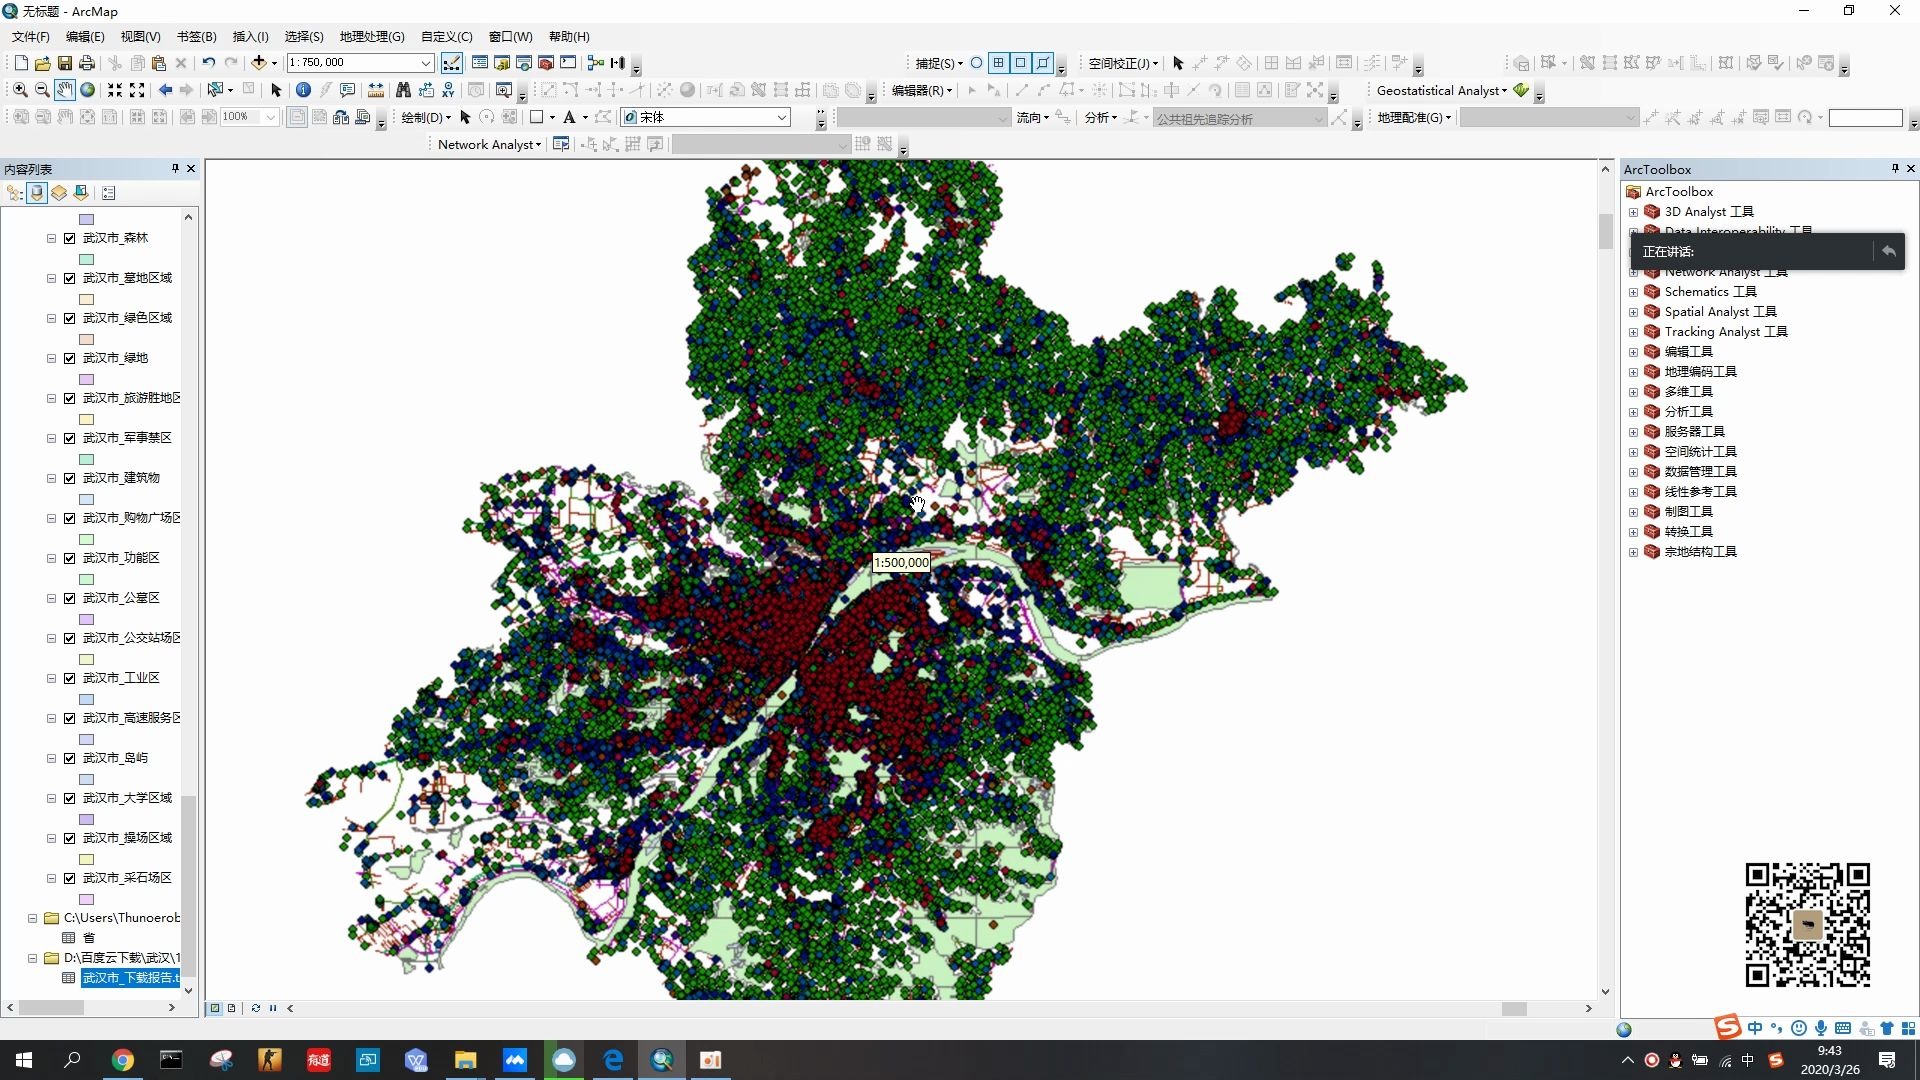
Task: Toggle the Editor toolbar icon
Action: coord(452,63)
